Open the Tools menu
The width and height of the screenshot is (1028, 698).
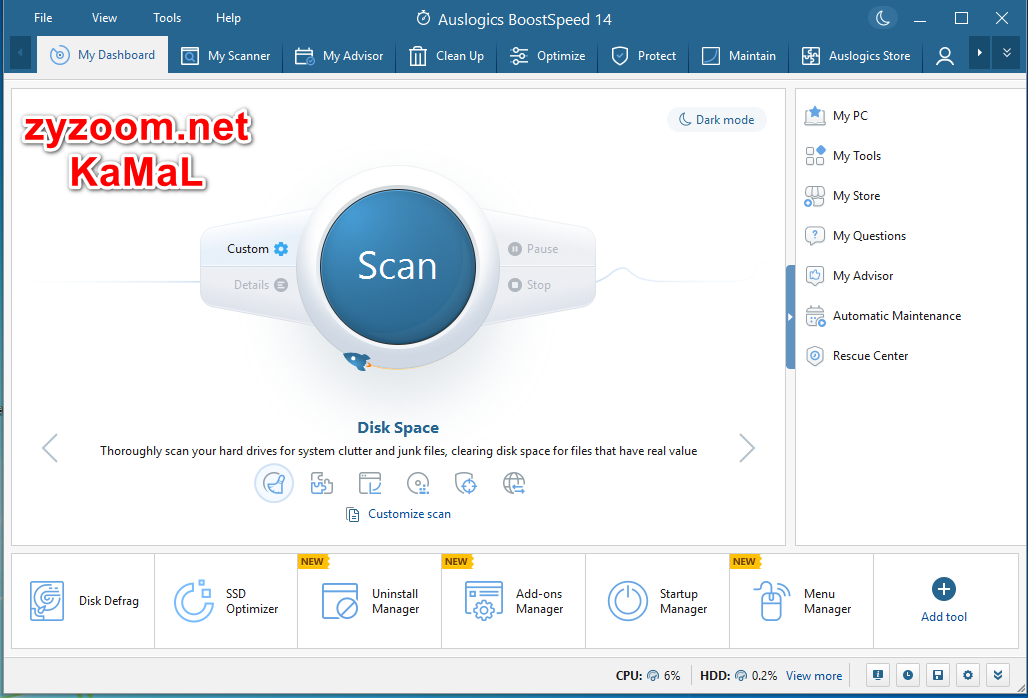coord(167,18)
